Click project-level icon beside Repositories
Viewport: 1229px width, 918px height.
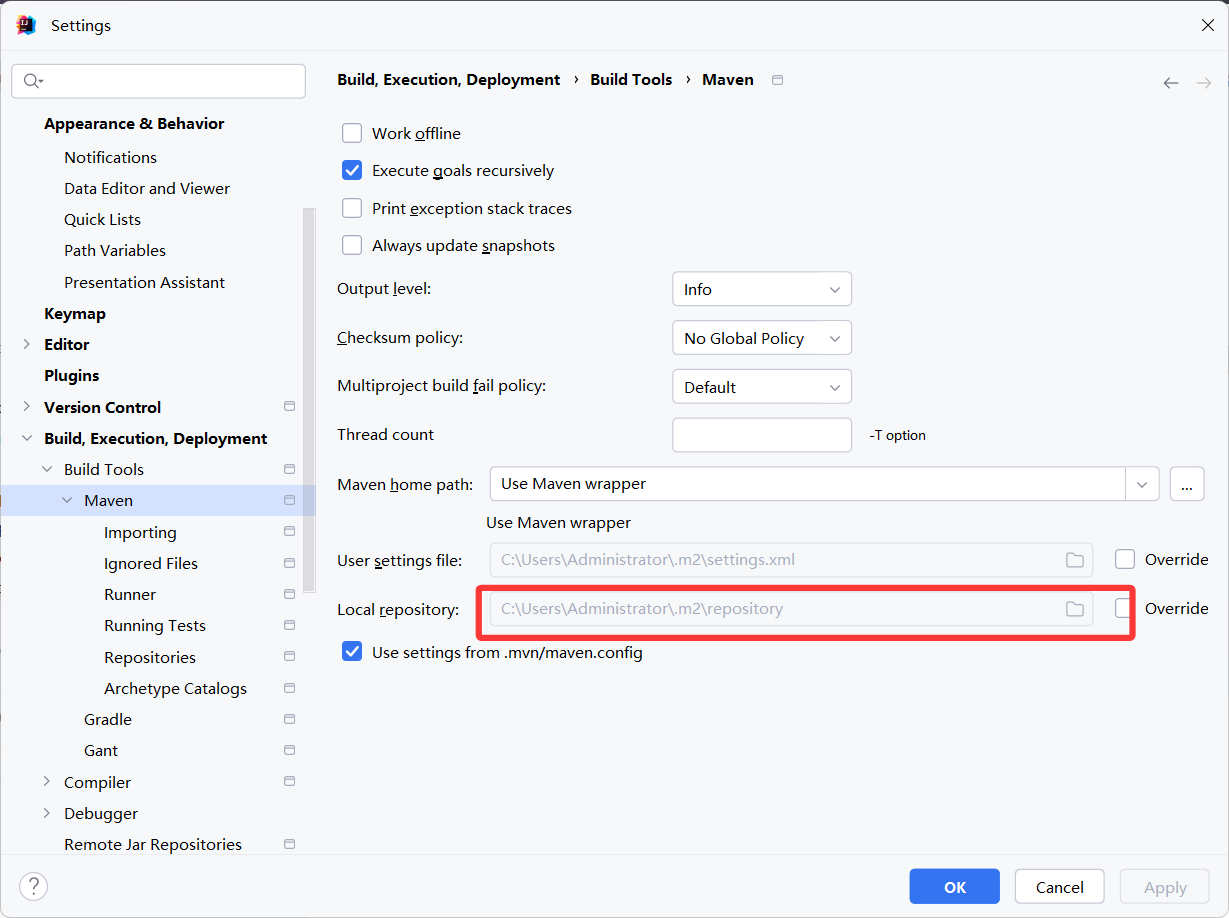click(x=290, y=657)
